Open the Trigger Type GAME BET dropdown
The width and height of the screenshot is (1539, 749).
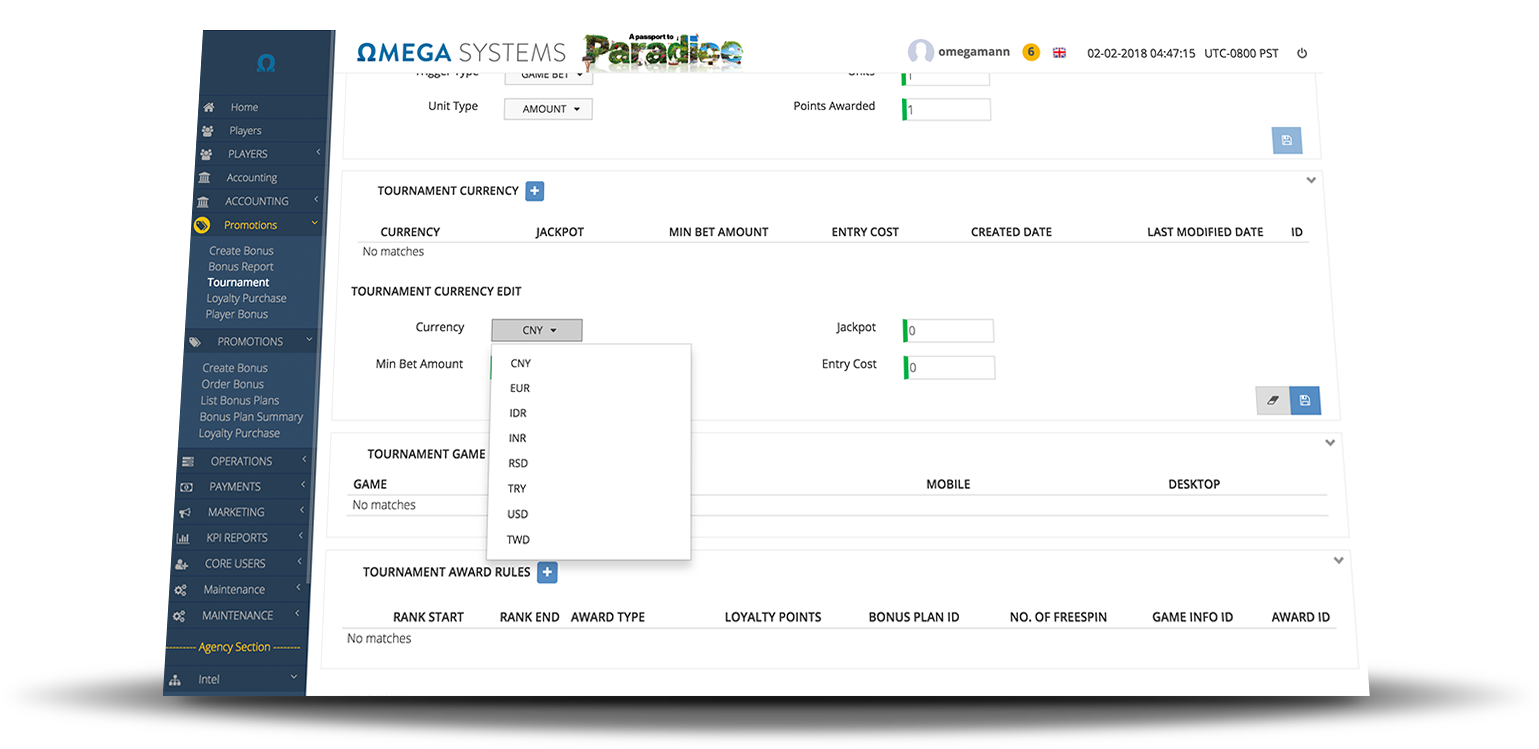tap(549, 75)
